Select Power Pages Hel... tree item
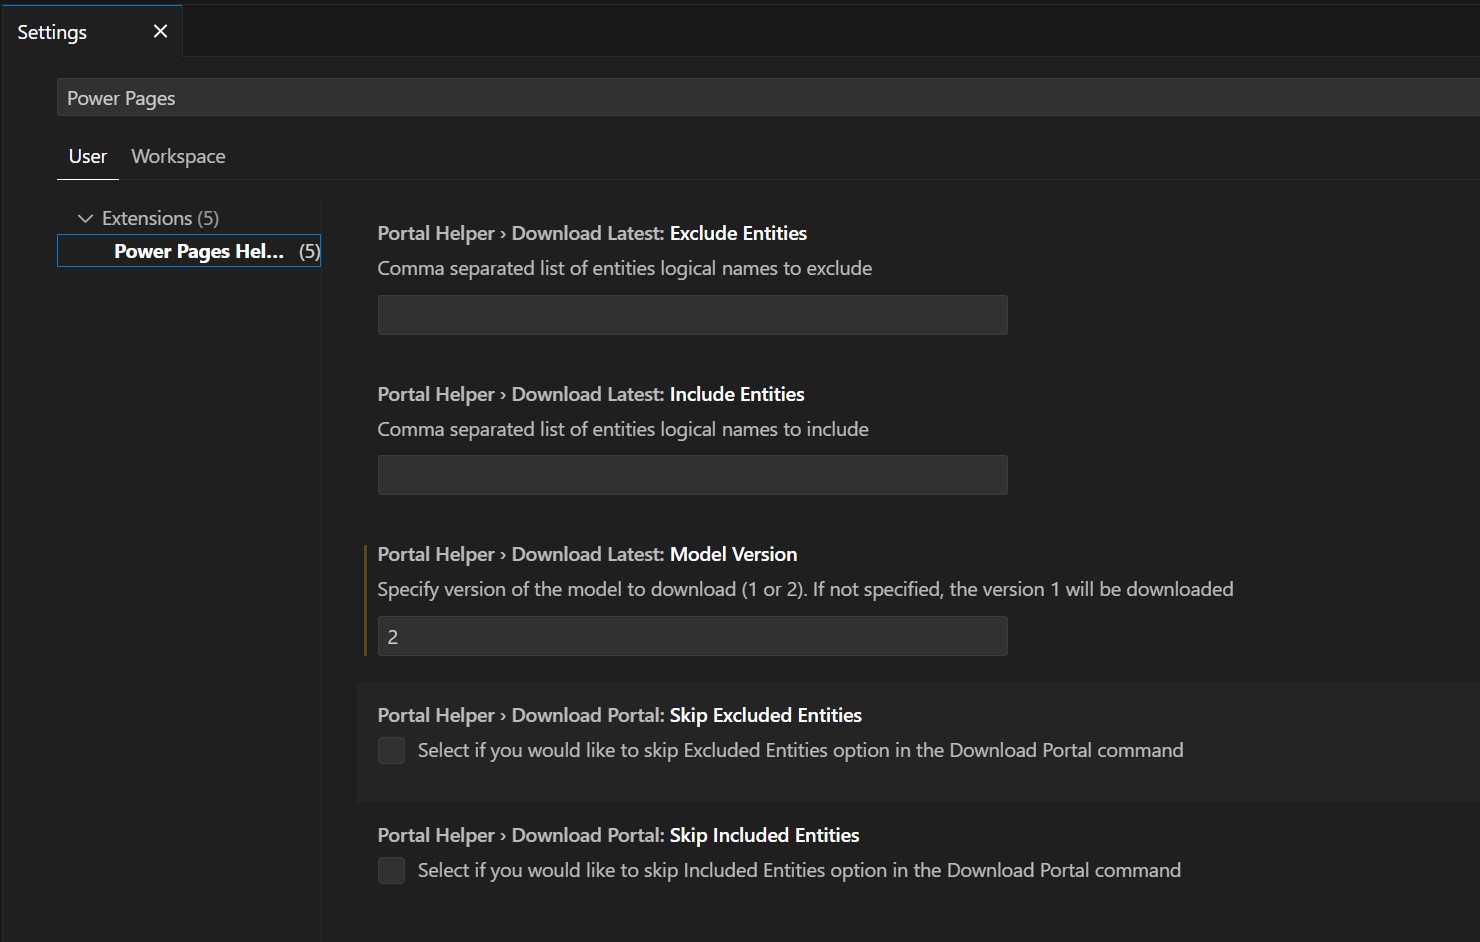Viewport: 1480px width, 942px height. coord(189,251)
